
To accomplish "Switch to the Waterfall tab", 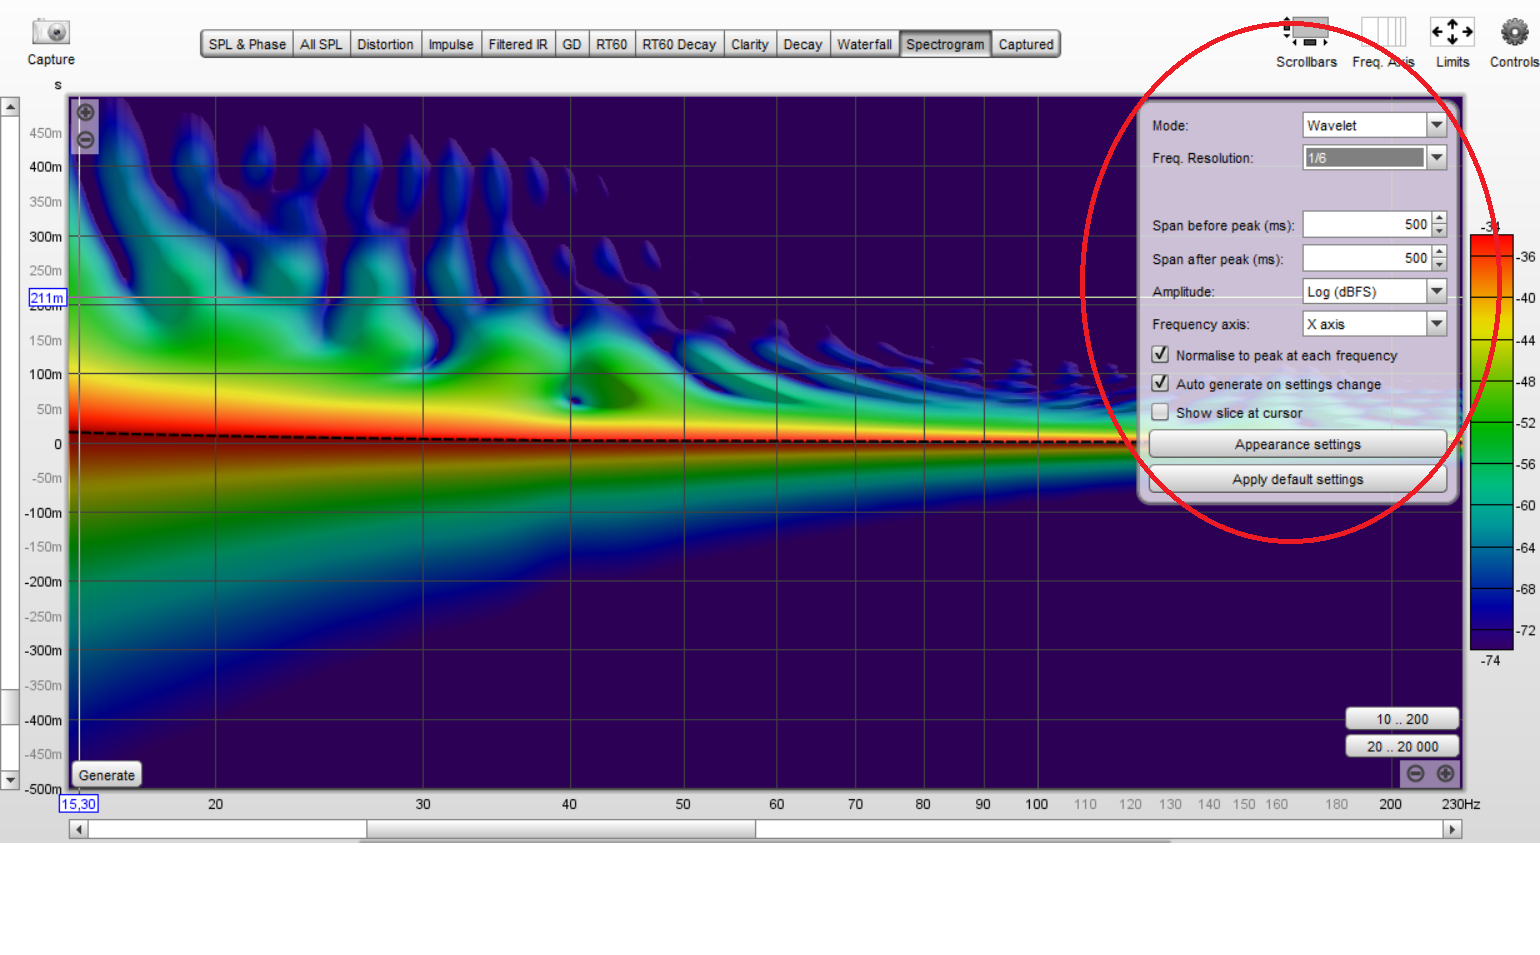I will pyautogui.click(x=864, y=44).
